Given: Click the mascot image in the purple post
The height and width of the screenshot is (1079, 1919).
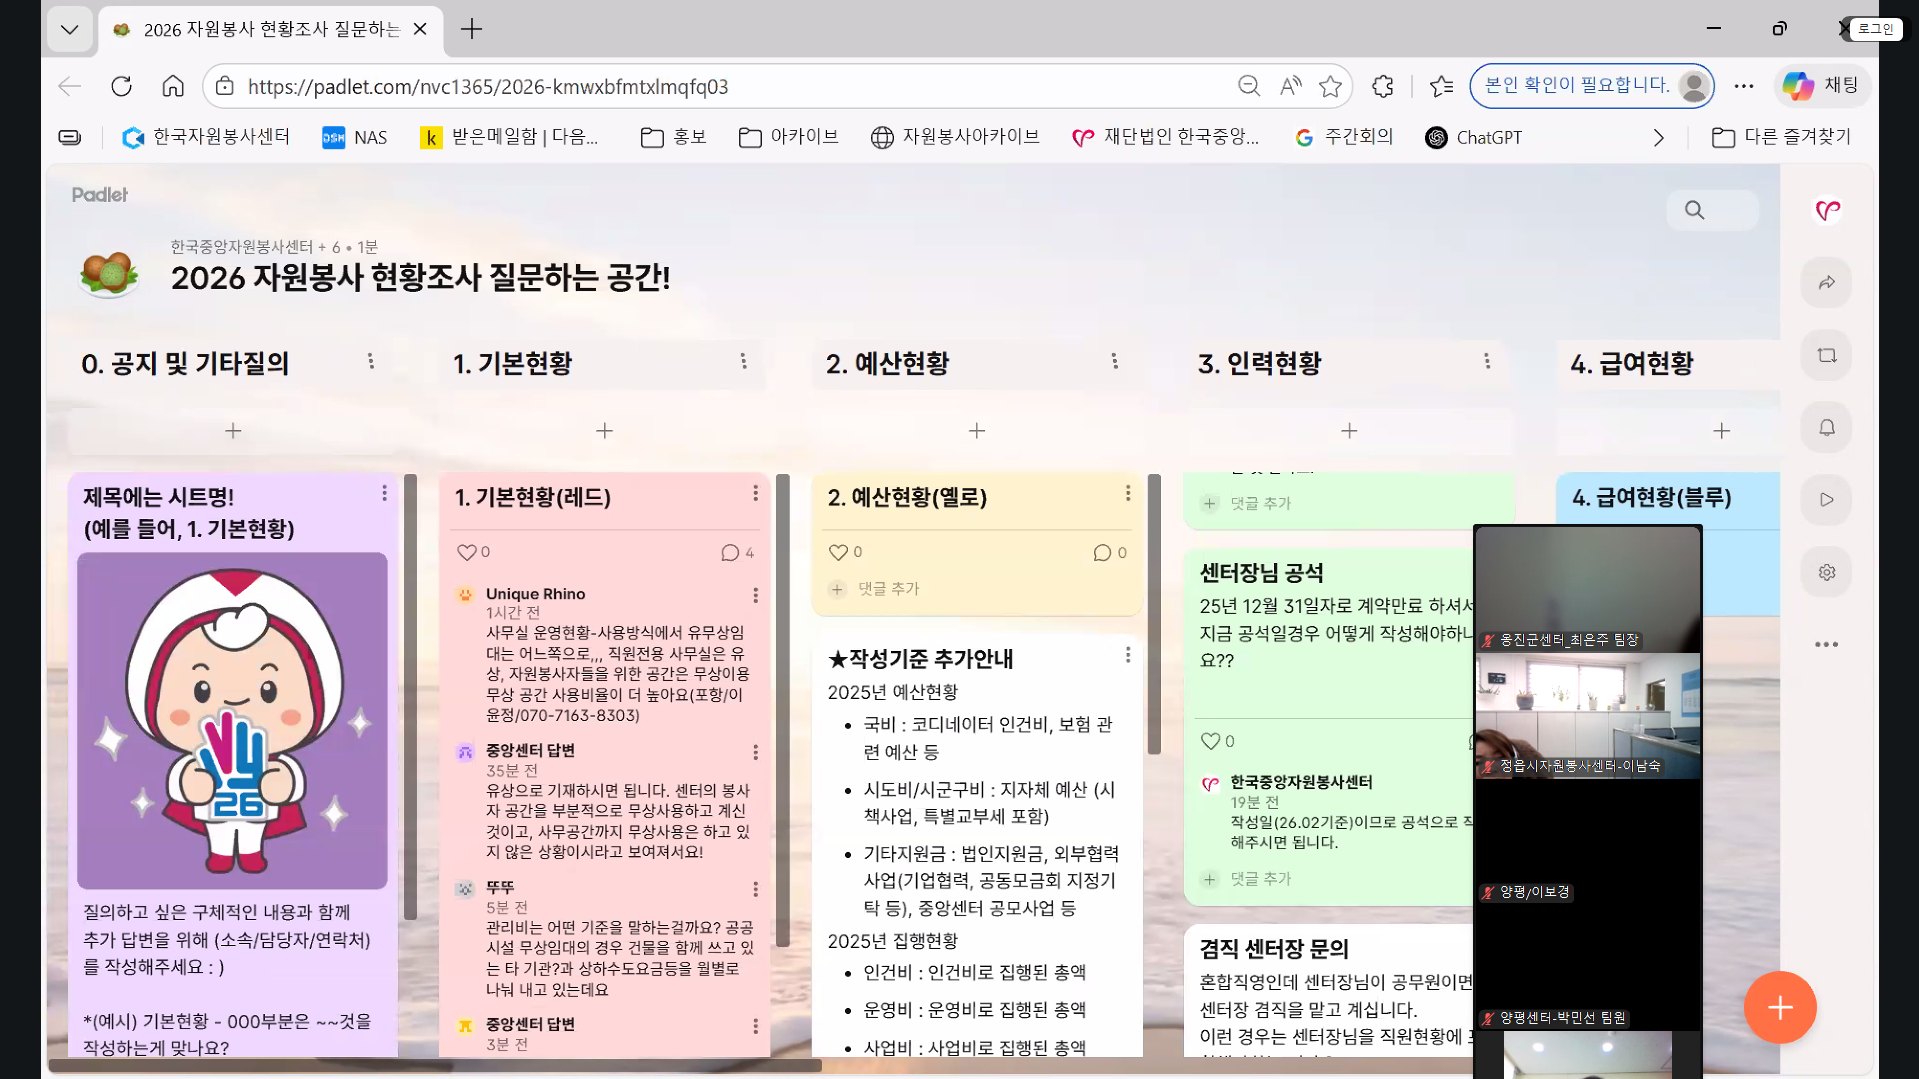Looking at the screenshot, I should (232, 720).
